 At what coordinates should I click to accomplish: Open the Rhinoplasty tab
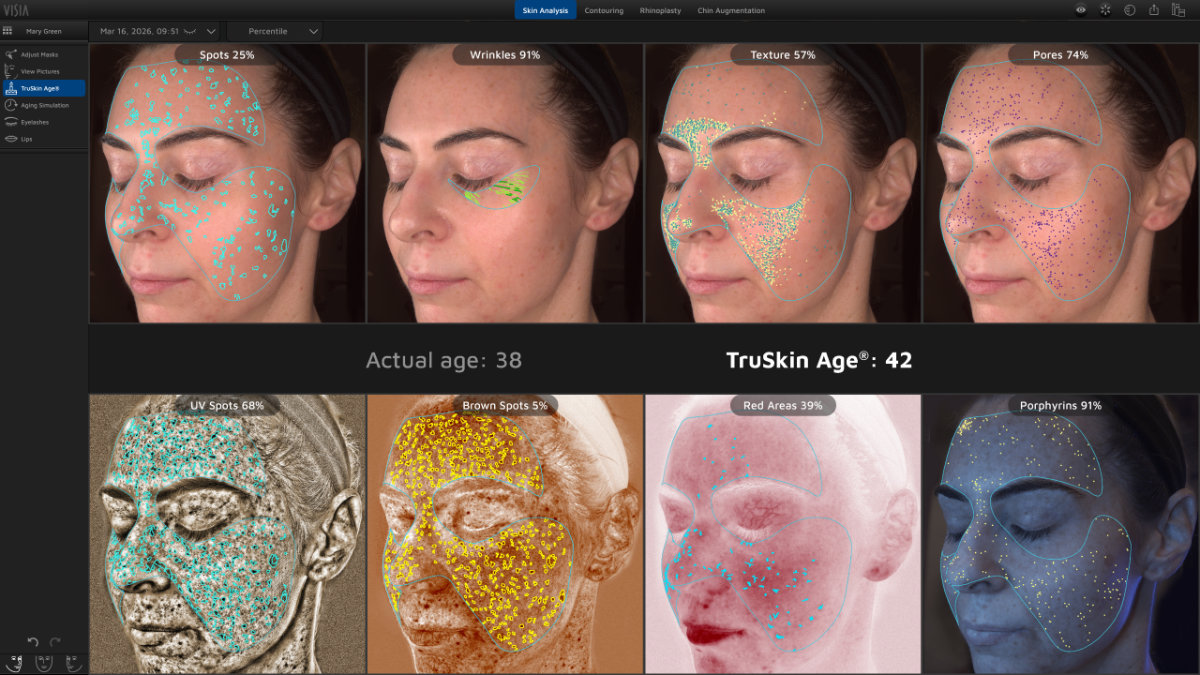(661, 10)
